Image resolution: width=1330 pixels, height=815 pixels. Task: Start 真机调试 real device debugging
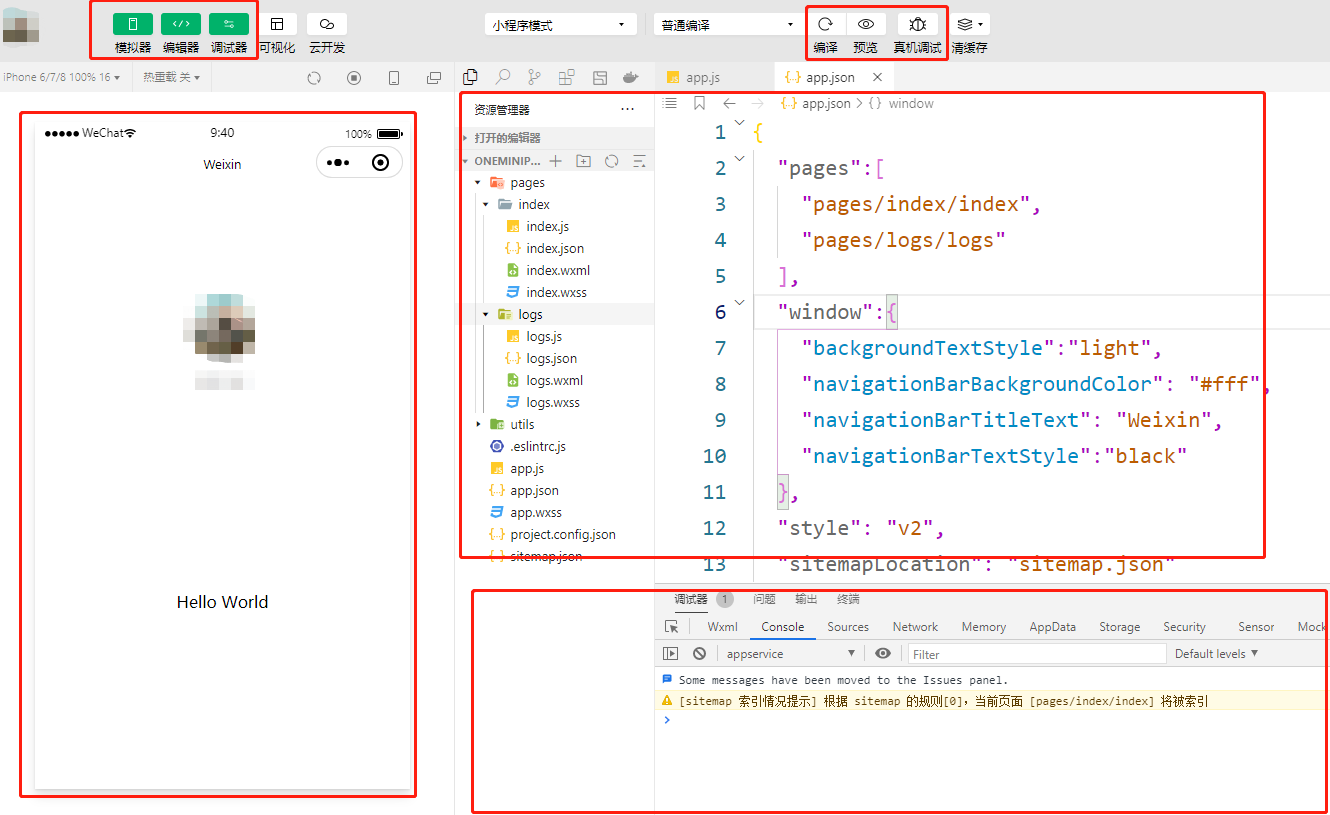pyautogui.click(x=917, y=24)
